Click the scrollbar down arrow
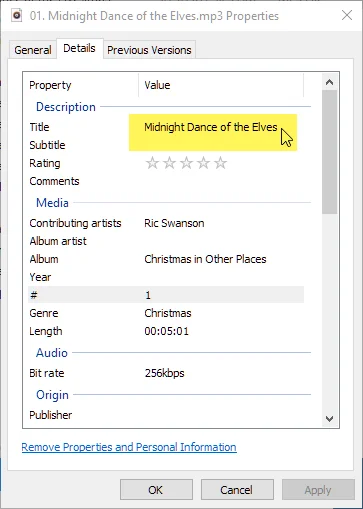Image resolution: width=363 pixels, height=509 pixels. 329,419
